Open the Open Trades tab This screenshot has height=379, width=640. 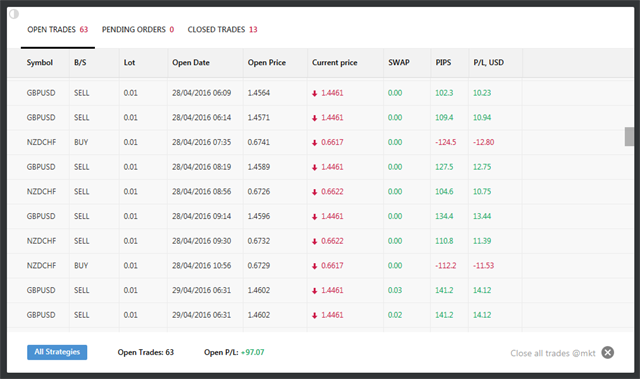pyautogui.click(x=58, y=29)
